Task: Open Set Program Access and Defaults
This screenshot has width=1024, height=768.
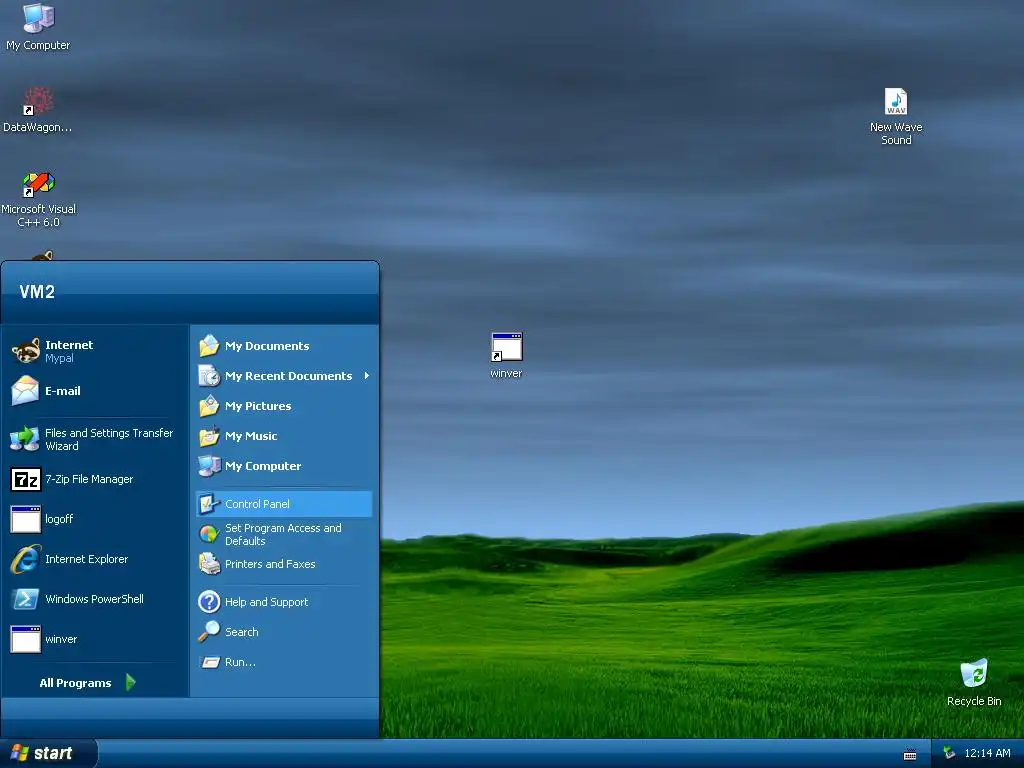Action: pos(284,534)
